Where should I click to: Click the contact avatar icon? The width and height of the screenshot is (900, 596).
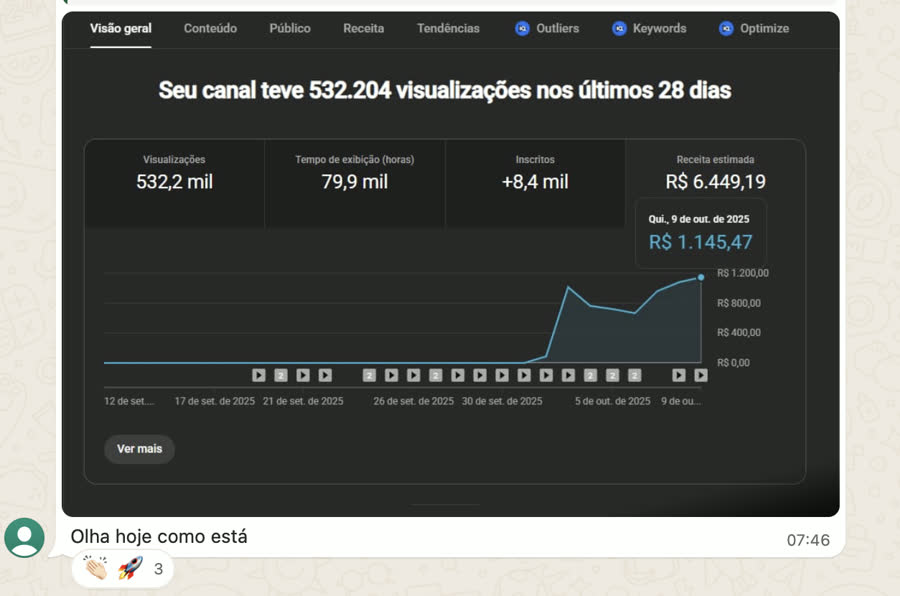pyautogui.click(x=24, y=538)
